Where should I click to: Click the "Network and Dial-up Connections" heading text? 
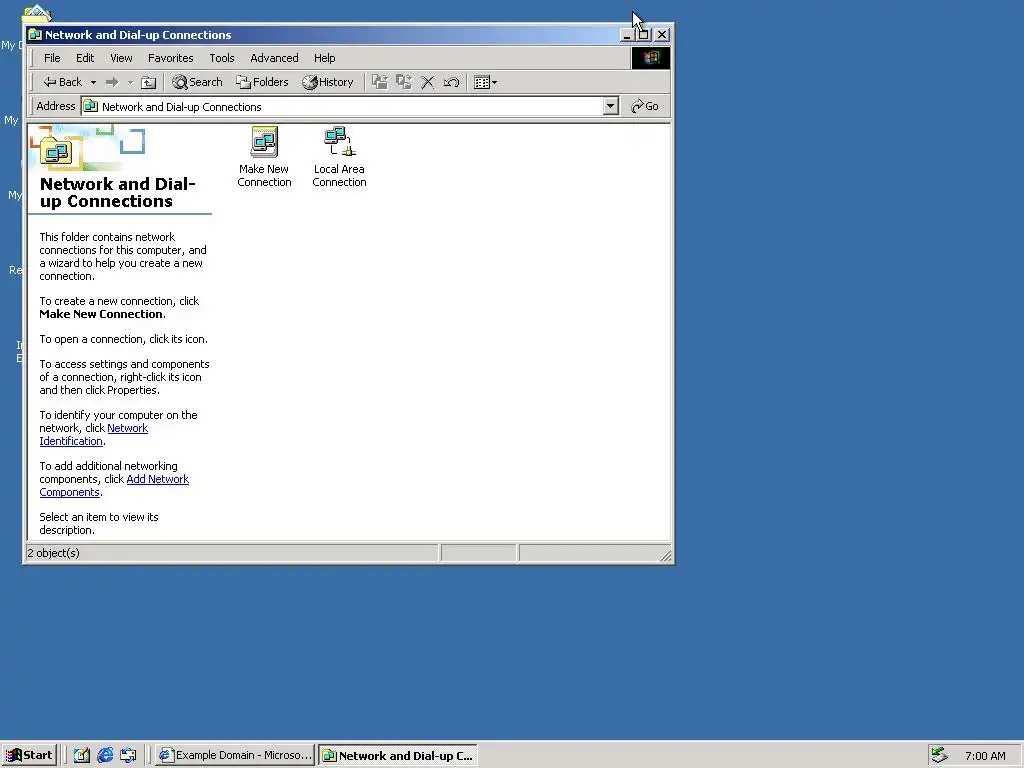[118, 193]
